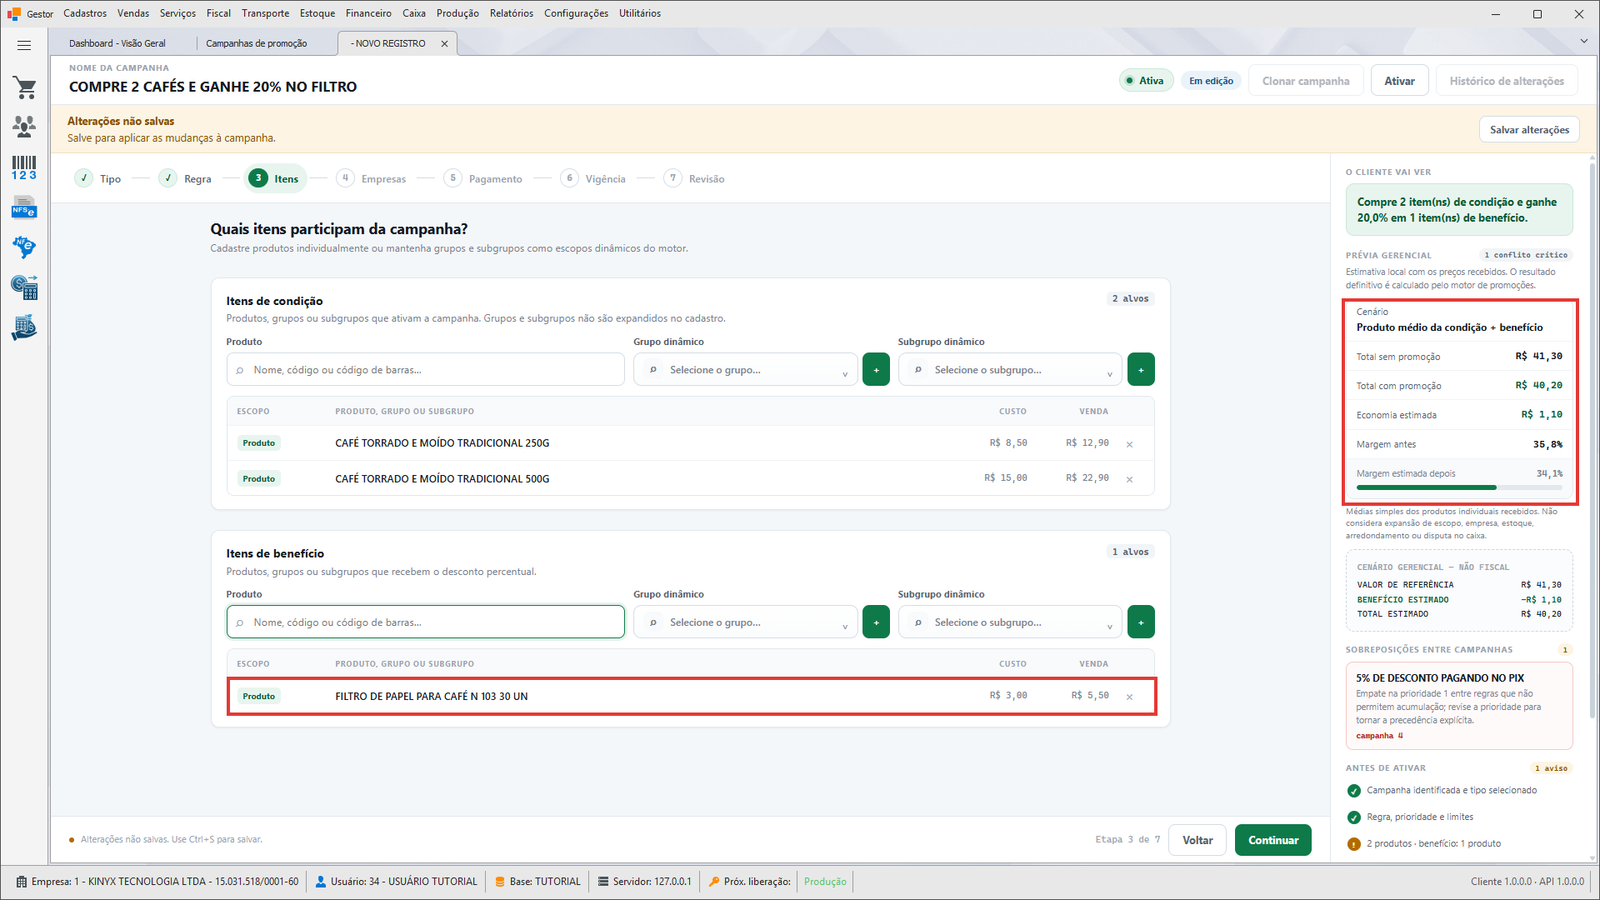This screenshot has height=900, width=1600.
Task: Select step 4 Empresas
Action: click(x=371, y=179)
